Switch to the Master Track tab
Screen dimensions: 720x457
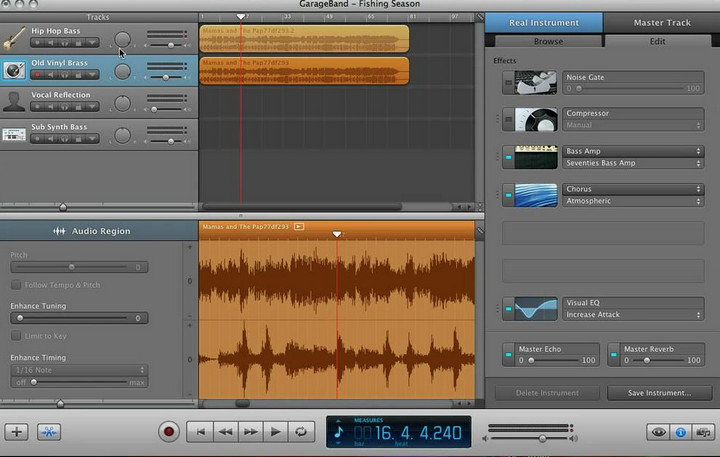(662, 22)
